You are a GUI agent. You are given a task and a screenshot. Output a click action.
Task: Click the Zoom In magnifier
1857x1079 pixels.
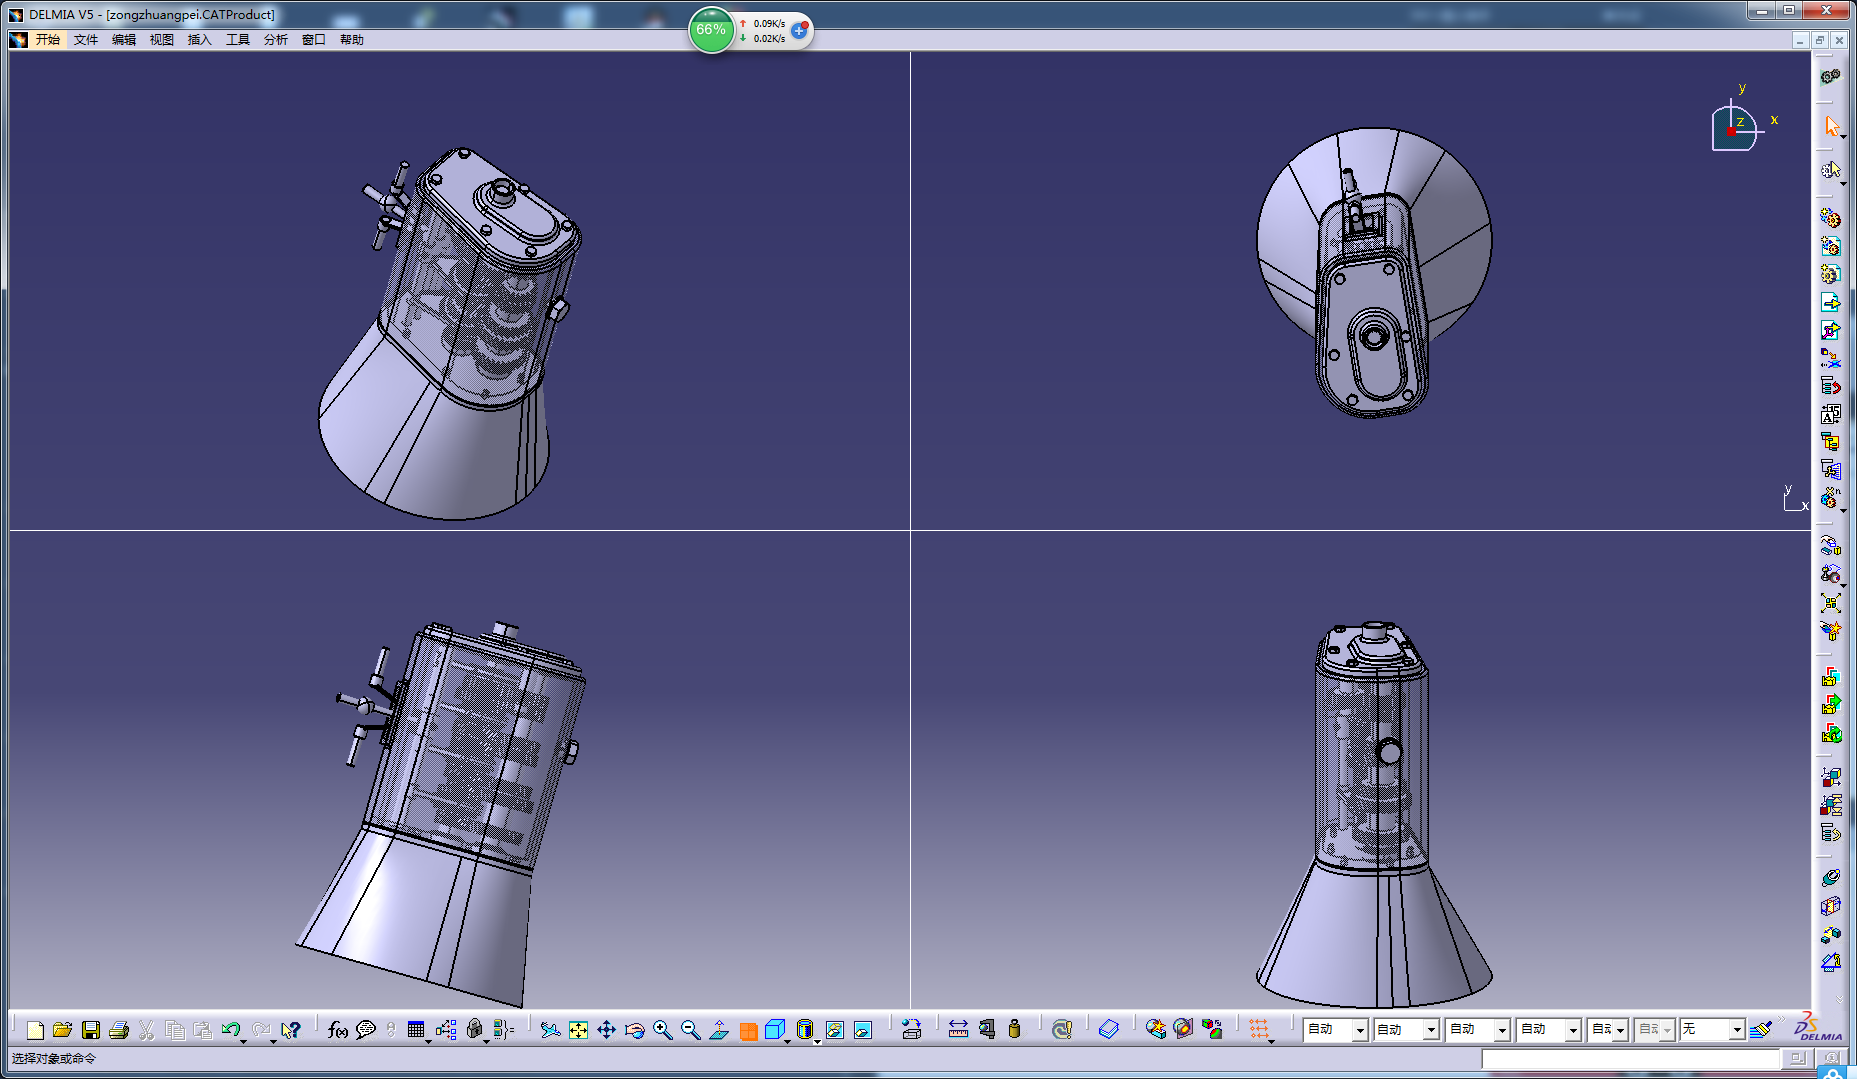(662, 1030)
